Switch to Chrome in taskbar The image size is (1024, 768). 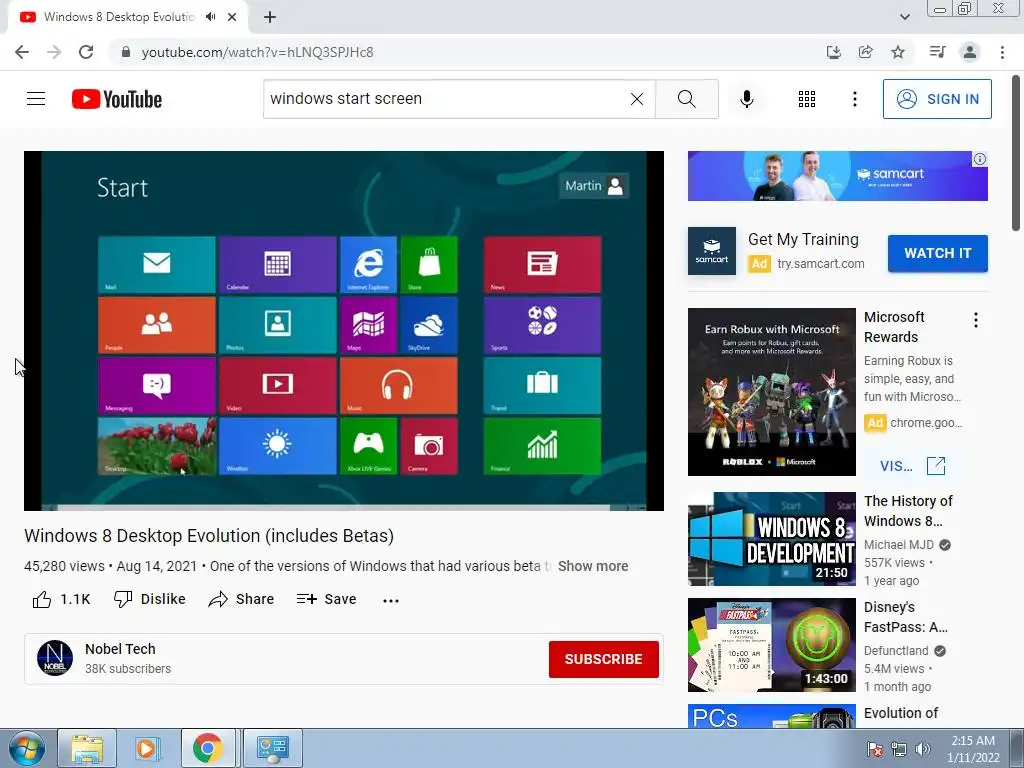pyautogui.click(x=208, y=748)
